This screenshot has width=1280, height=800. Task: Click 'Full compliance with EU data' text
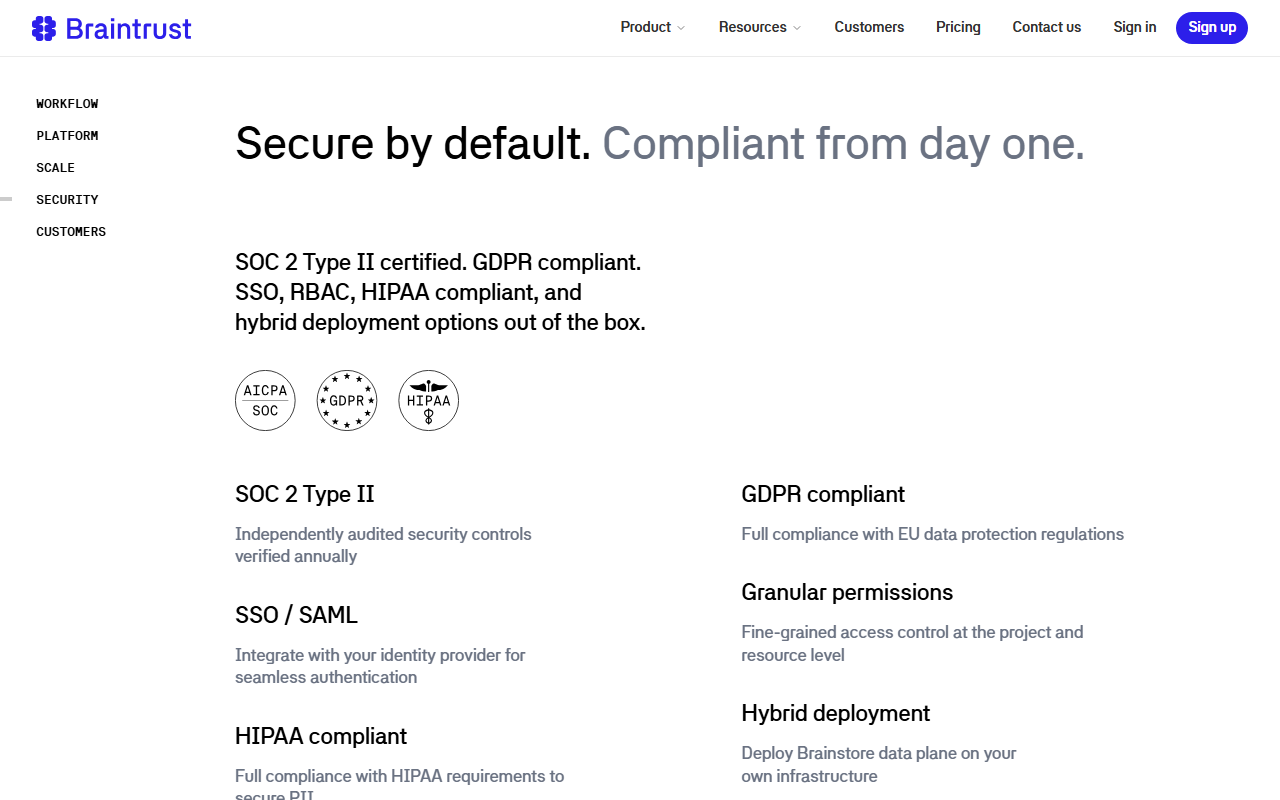932,534
